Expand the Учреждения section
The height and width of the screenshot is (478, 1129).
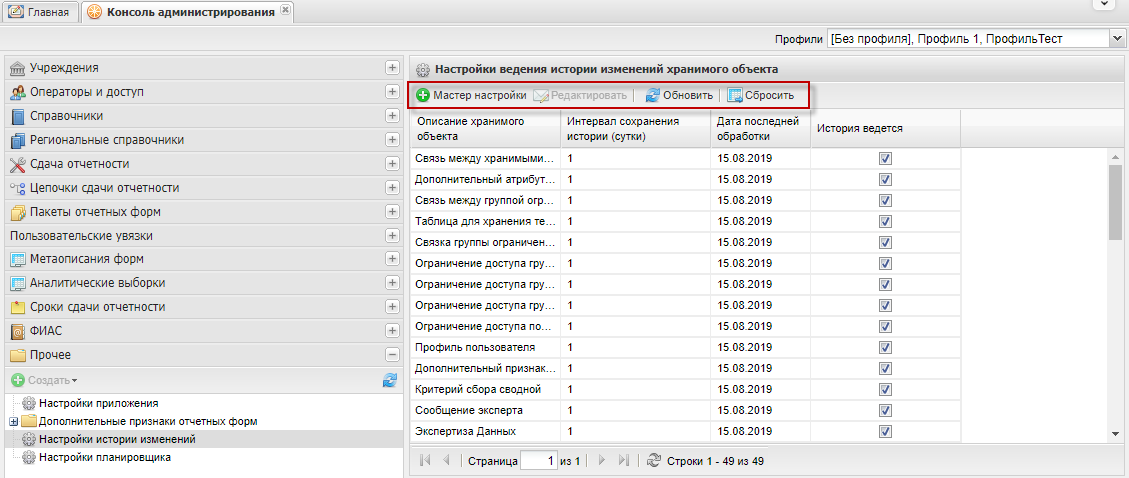(392, 68)
